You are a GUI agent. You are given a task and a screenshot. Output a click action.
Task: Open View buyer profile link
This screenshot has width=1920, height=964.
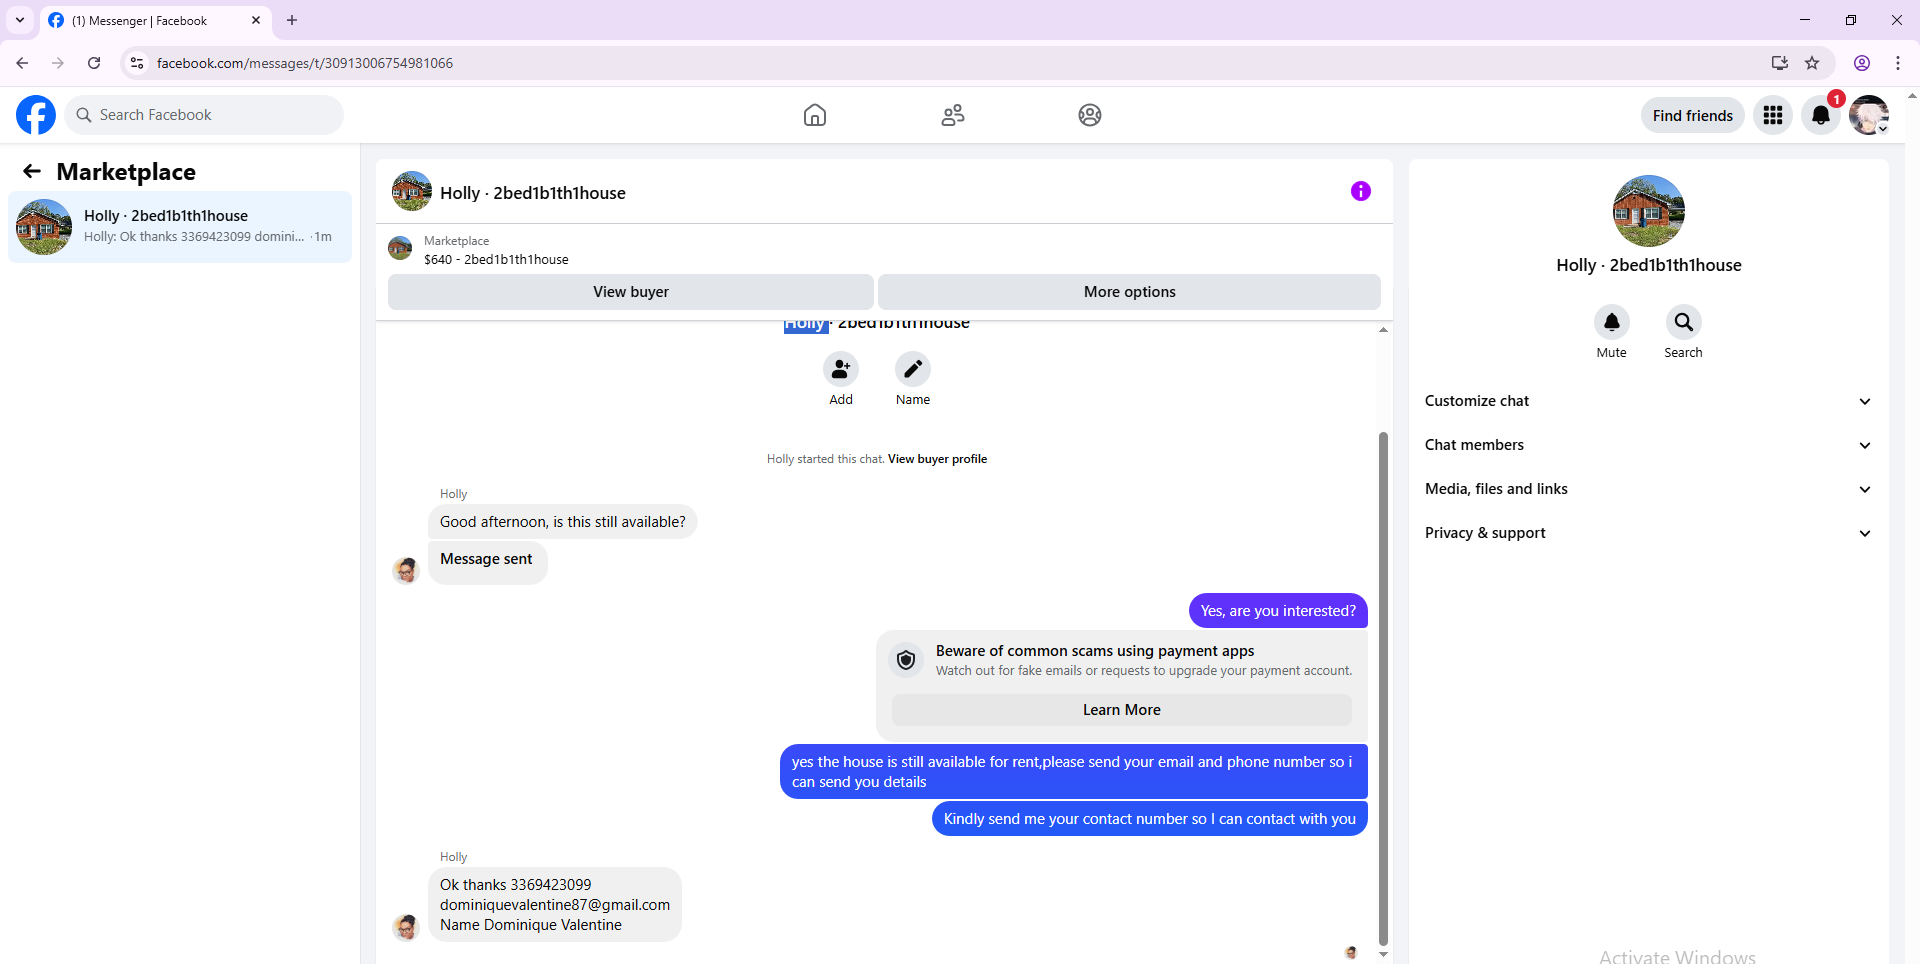coord(937,459)
